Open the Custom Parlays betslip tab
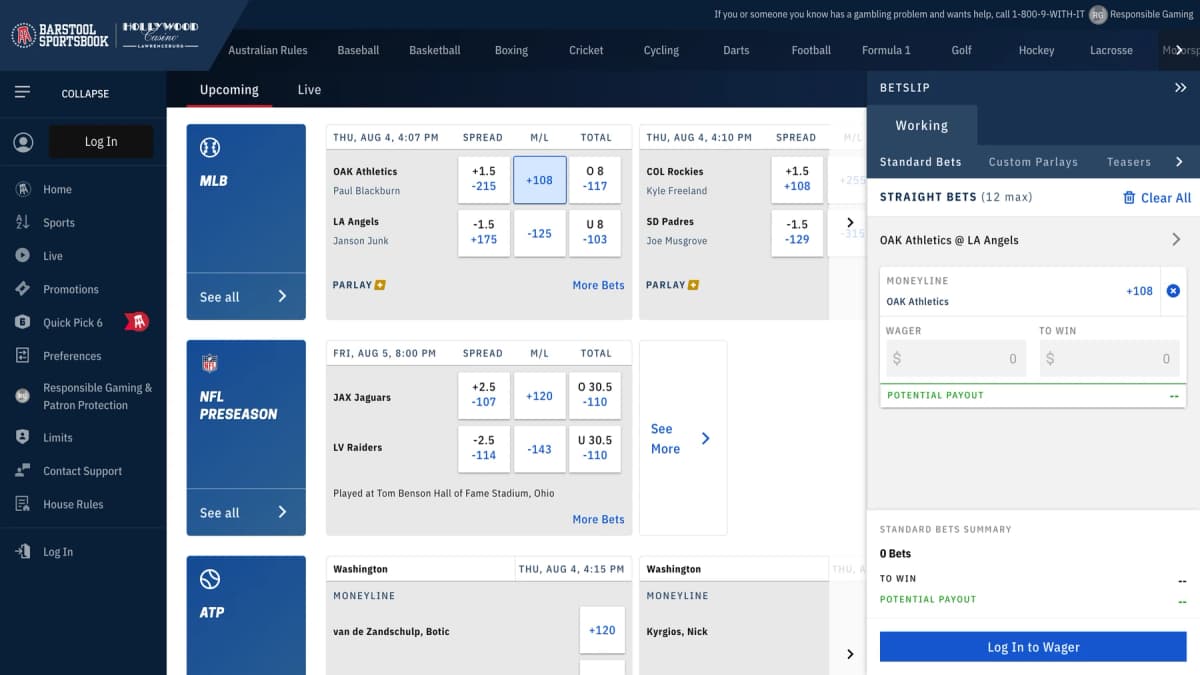Viewport: 1200px width, 675px height. pyautogui.click(x=1033, y=162)
